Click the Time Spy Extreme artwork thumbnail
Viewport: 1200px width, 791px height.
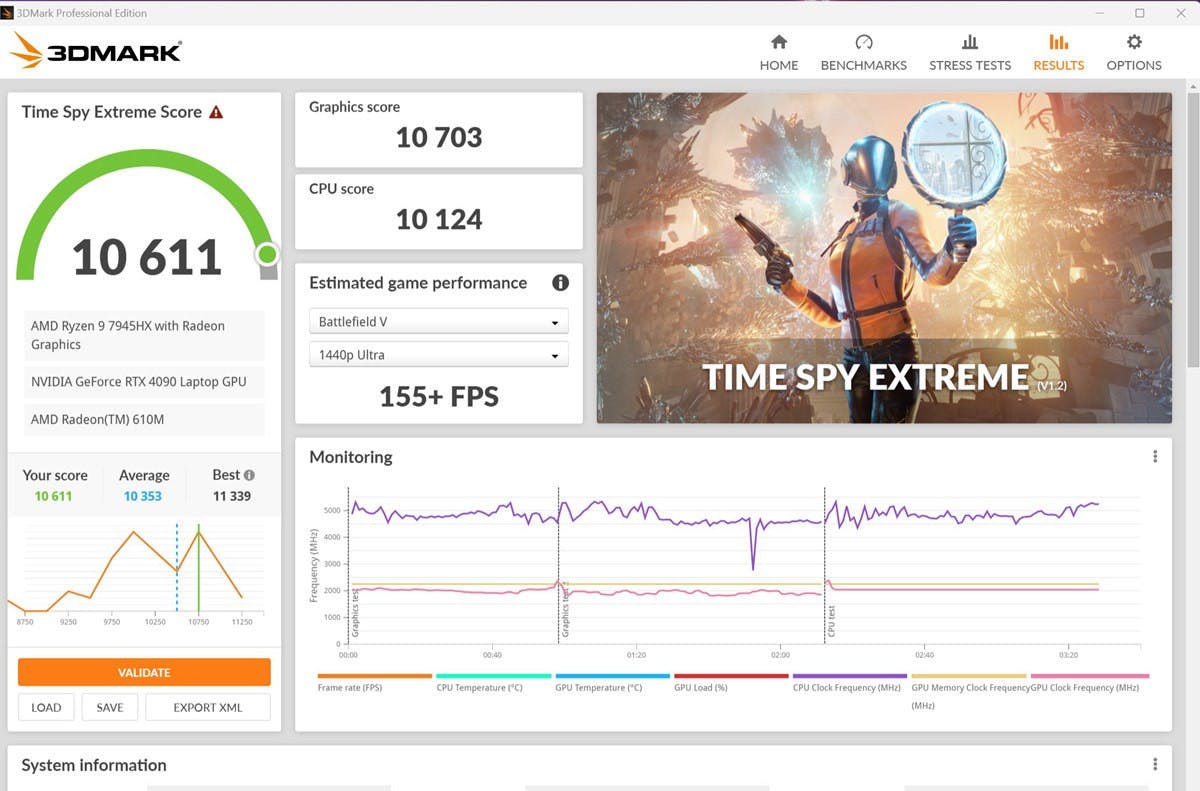coord(884,258)
